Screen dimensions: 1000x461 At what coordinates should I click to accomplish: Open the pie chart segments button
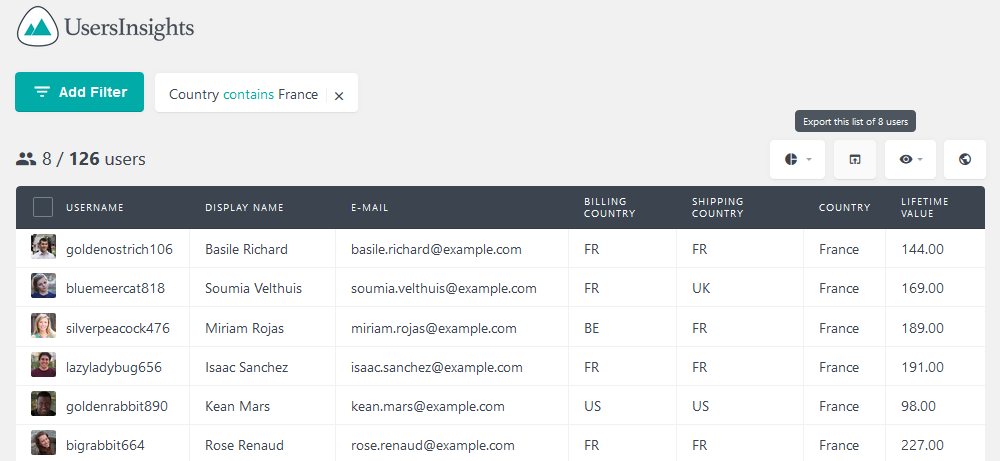point(797,159)
